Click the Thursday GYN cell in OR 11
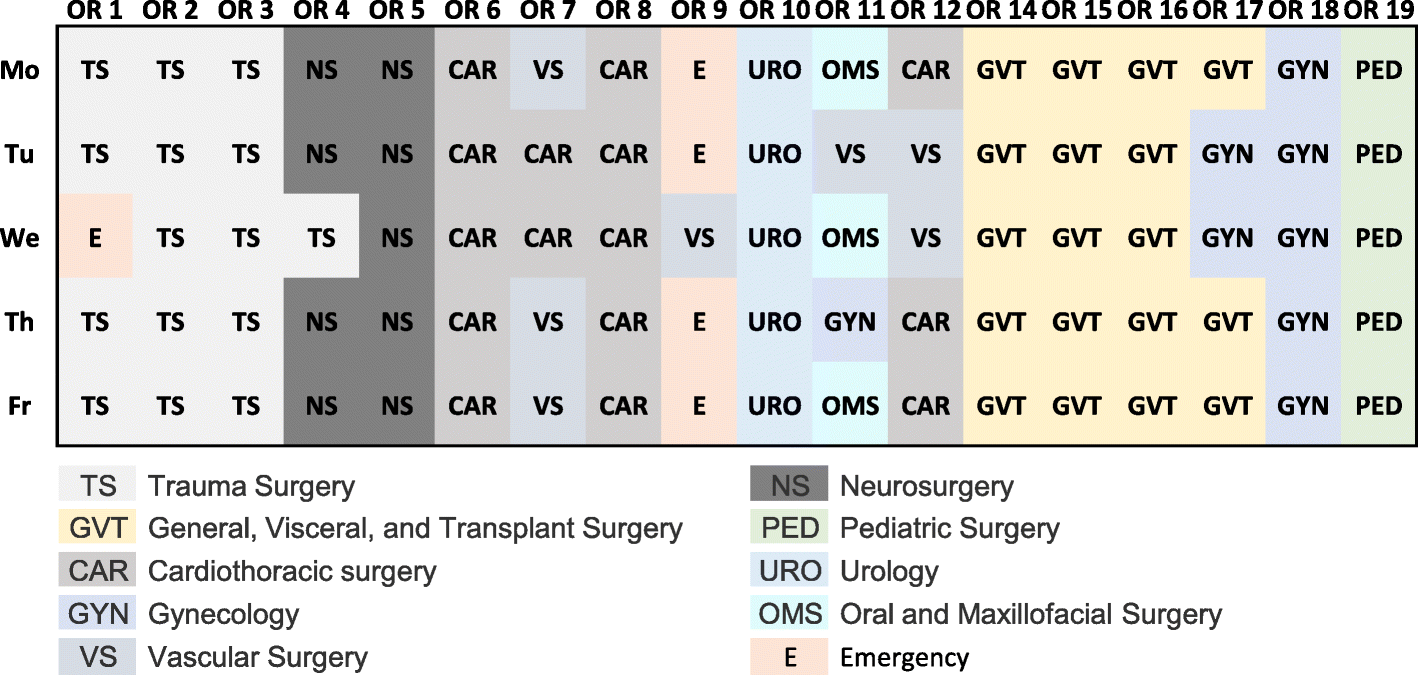This screenshot has width=1418, height=675. (850, 323)
